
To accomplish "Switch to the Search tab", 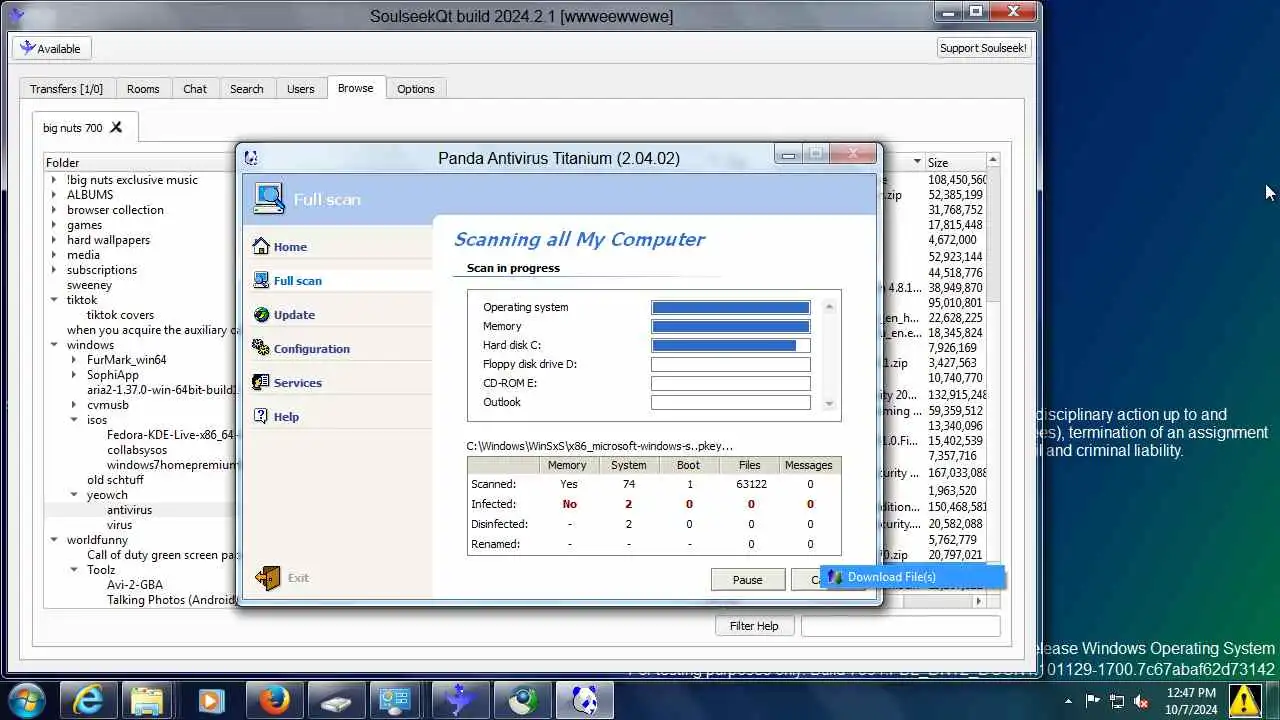I will 247,89.
